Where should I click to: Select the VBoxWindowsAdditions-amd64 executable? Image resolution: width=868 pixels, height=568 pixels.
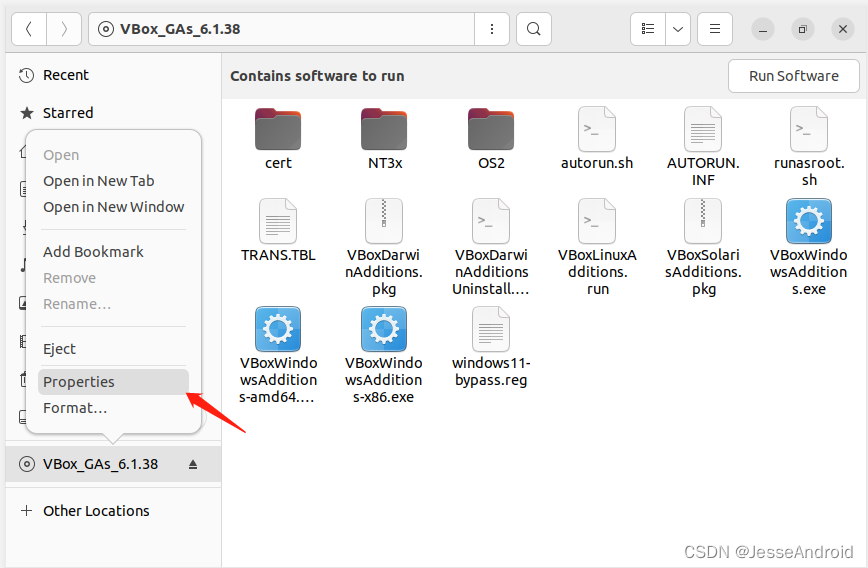tap(278, 355)
